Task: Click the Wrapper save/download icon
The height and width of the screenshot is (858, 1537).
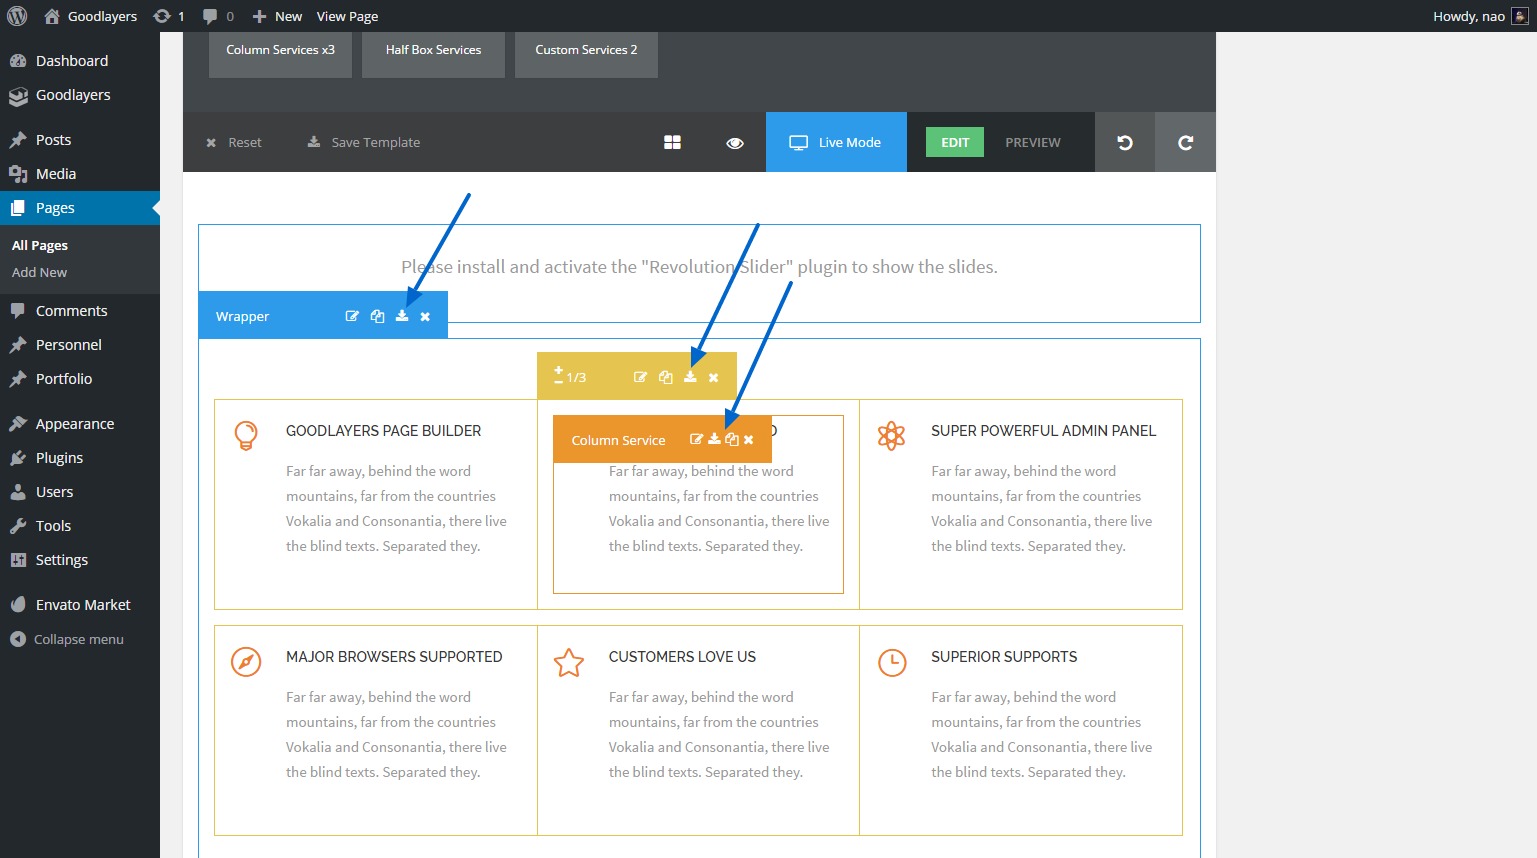Action: pos(402,316)
